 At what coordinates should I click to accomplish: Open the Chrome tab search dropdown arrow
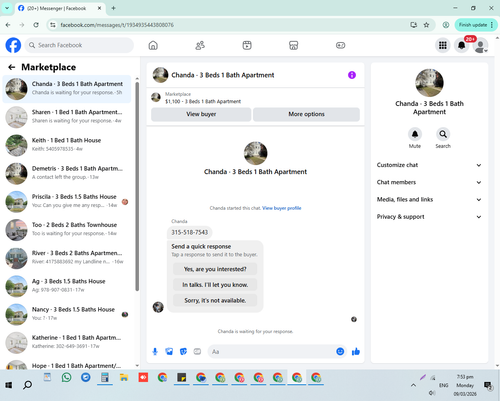click(7, 8)
